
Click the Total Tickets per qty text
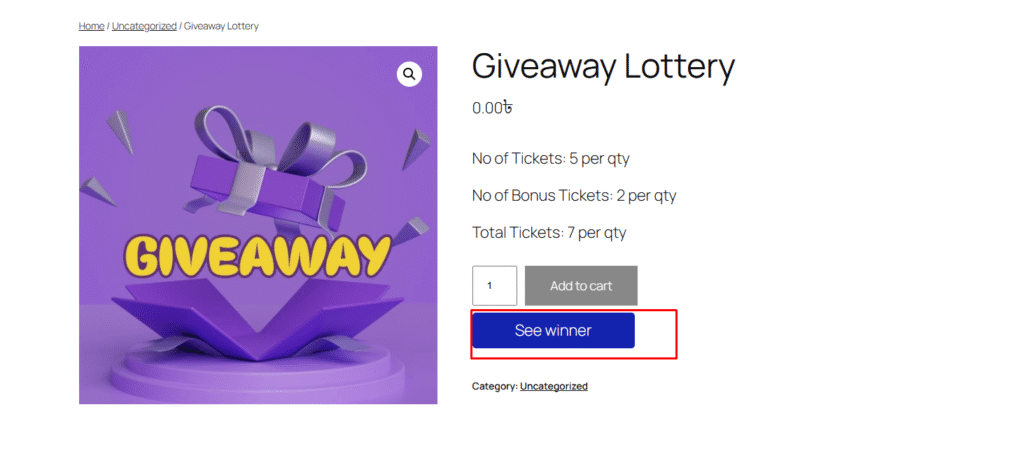pos(549,232)
